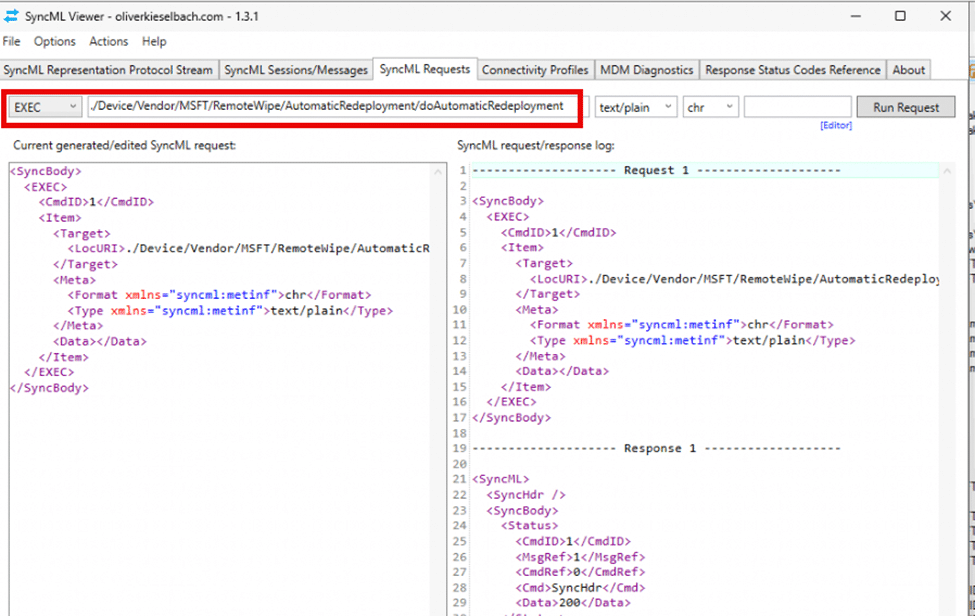Switch to SyncML Sessions/Messages tab
This screenshot has width=975, height=616.
coord(296,70)
